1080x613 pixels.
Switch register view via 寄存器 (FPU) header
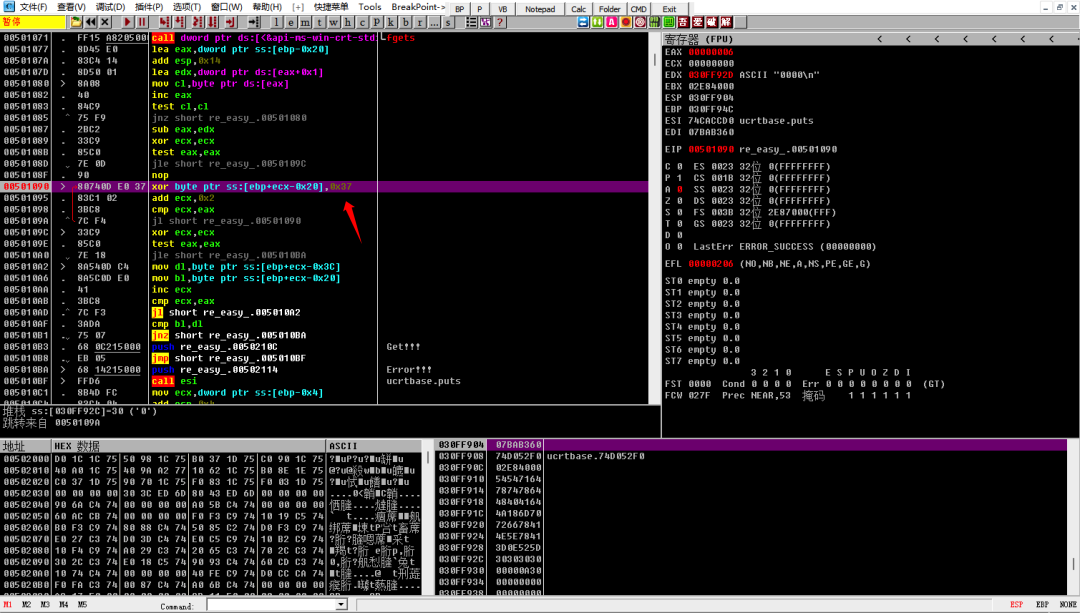point(699,39)
